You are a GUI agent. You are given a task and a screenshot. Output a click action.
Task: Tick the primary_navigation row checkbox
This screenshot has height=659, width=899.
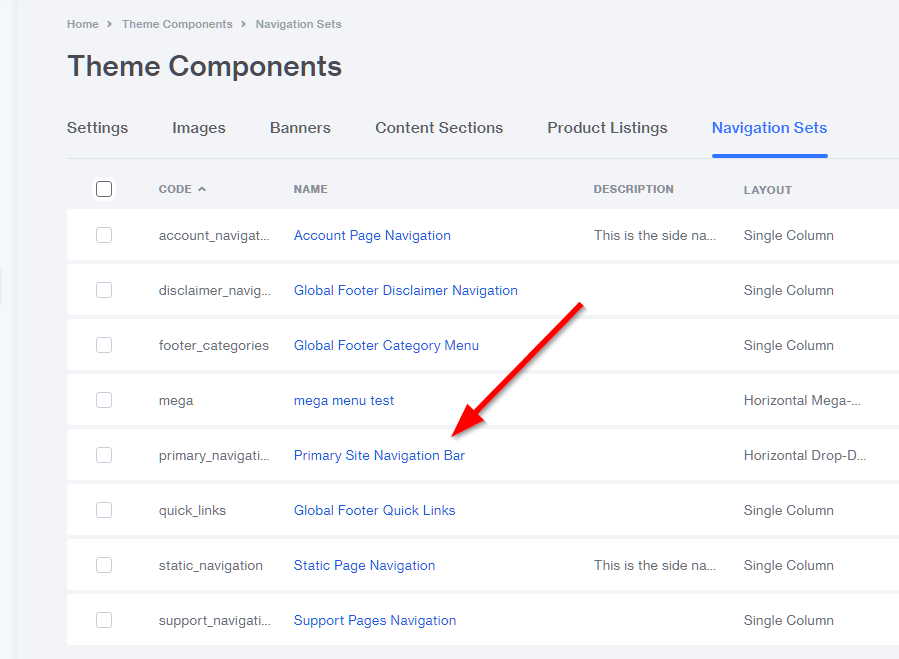pyautogui.click(x=104, y=455)
